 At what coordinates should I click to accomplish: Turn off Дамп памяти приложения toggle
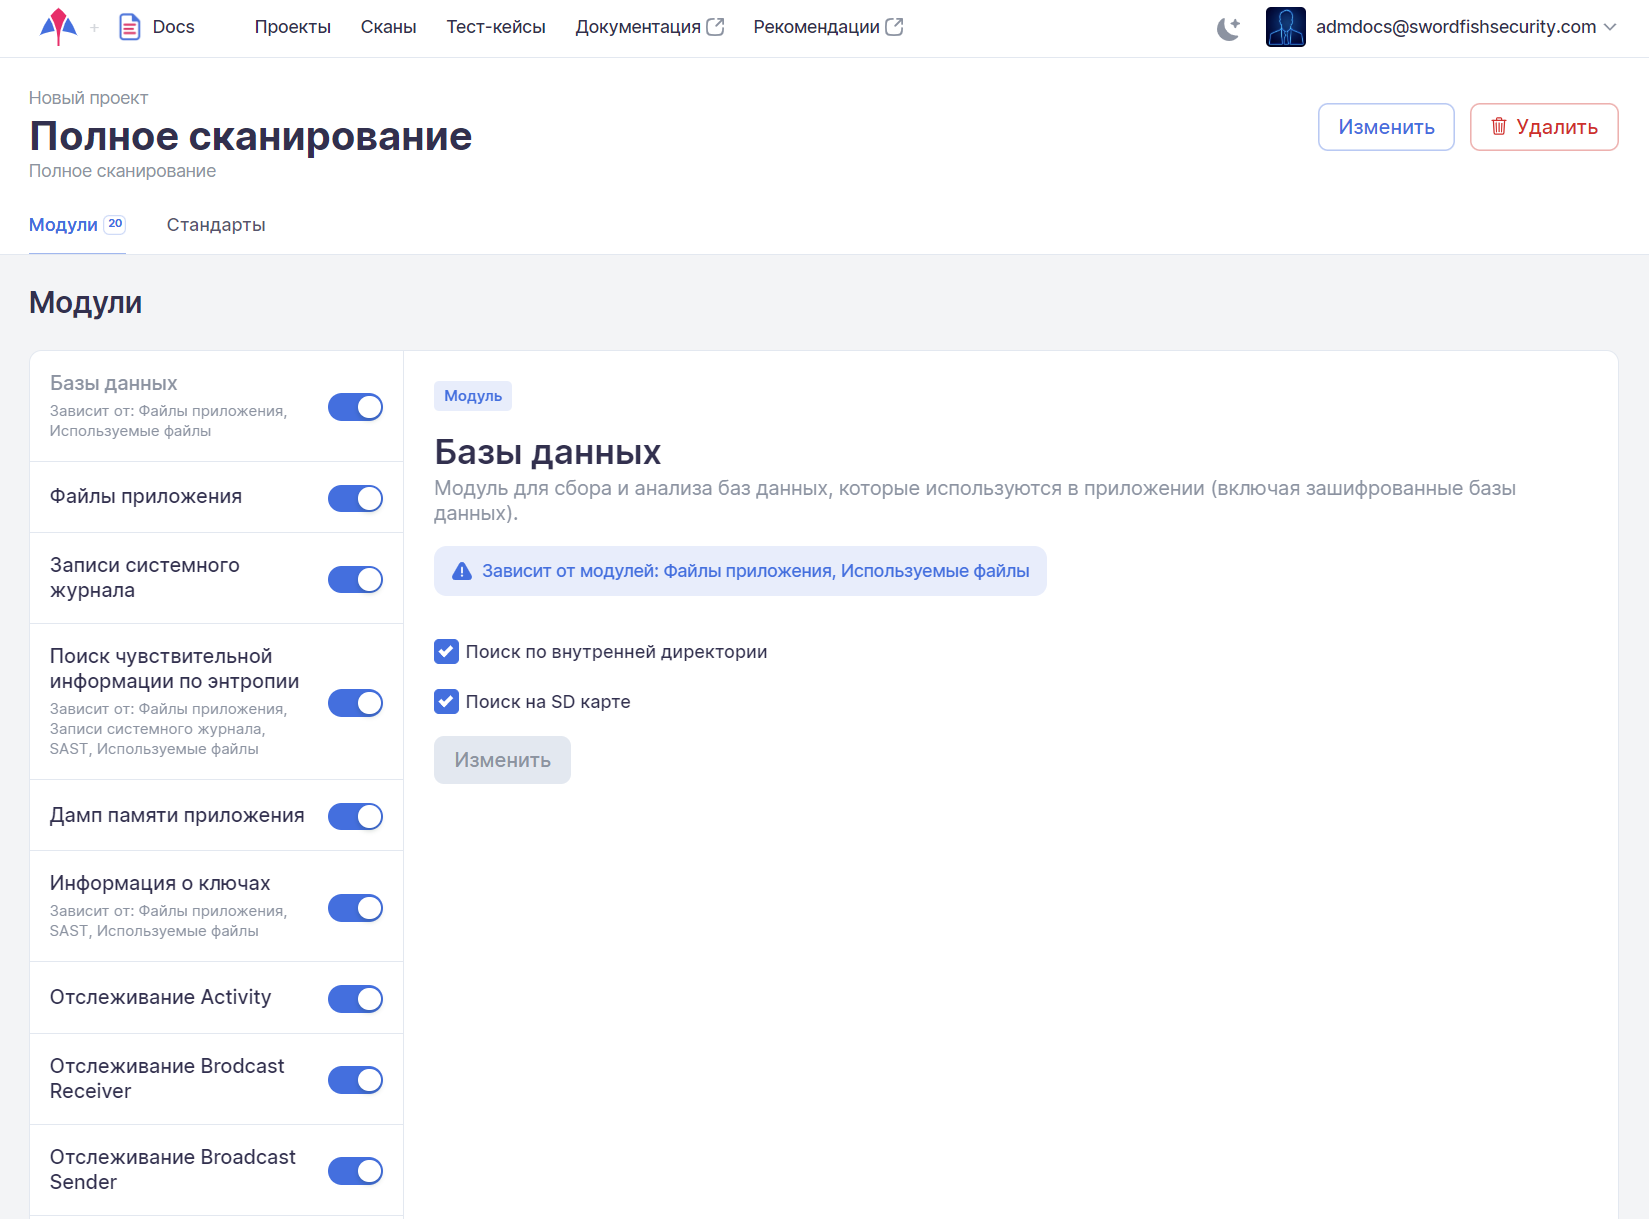[355, 816]
